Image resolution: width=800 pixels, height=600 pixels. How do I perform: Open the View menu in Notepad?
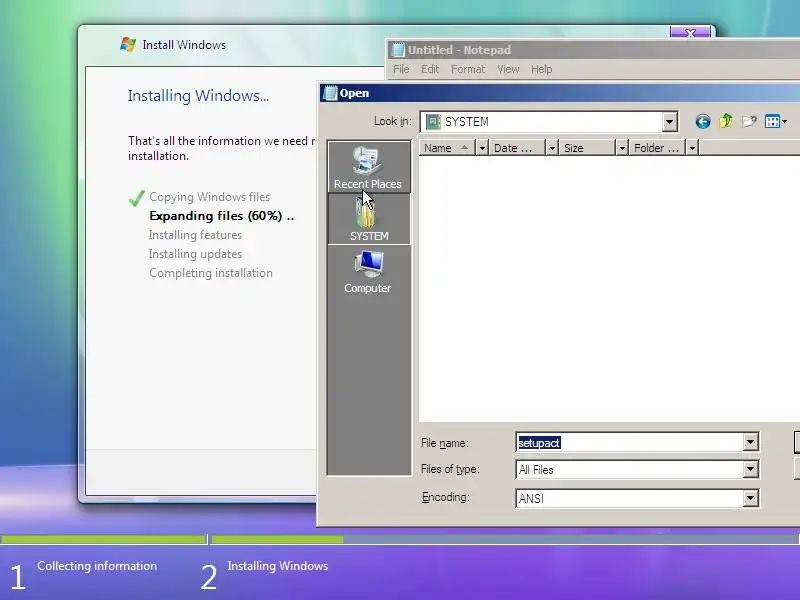(x=508, y=69)
